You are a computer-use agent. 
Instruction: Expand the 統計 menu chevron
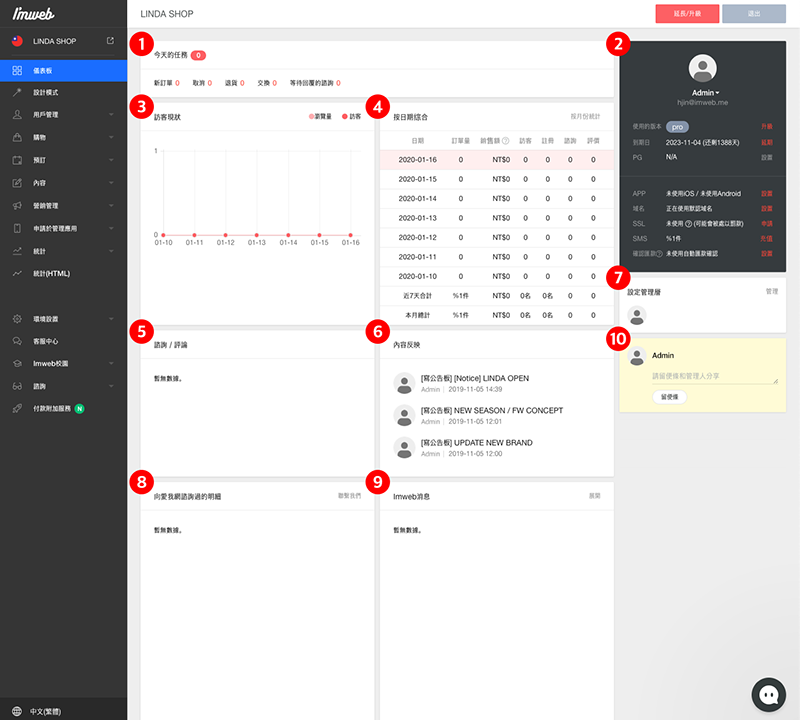pos(111,251)
